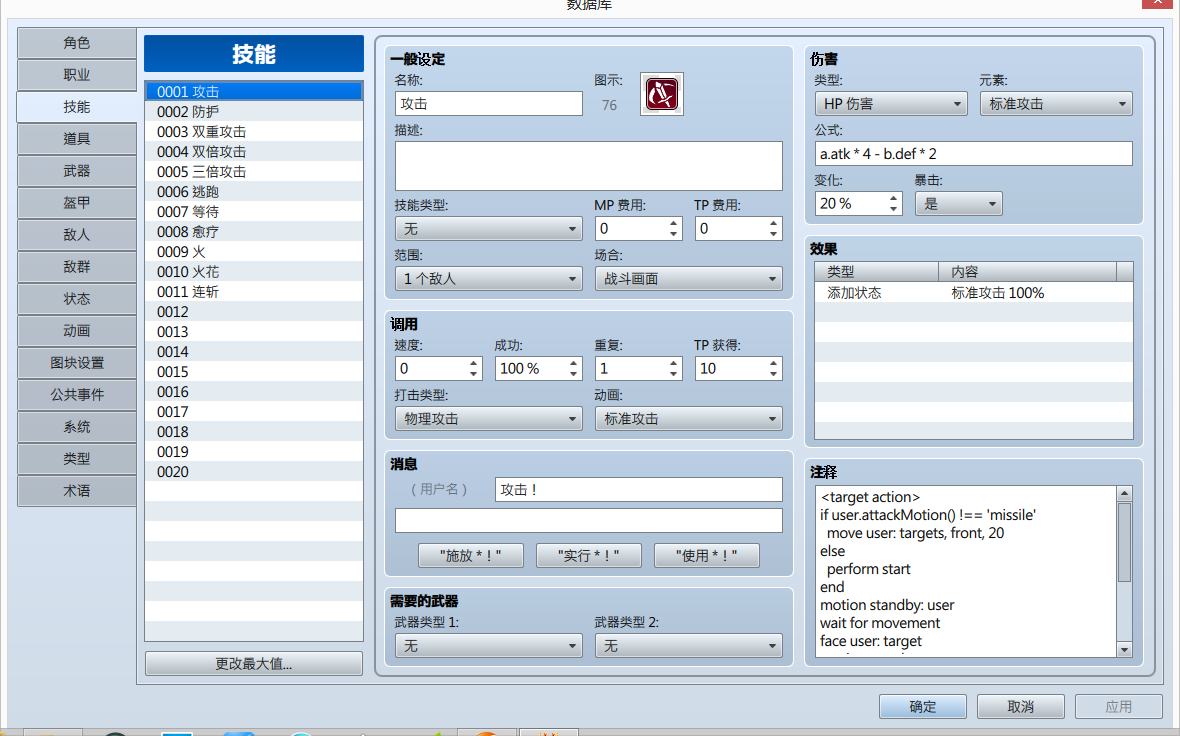Increase the MP 费用 value
Screen dimensions: 1180x736
[x=674, y=223]
